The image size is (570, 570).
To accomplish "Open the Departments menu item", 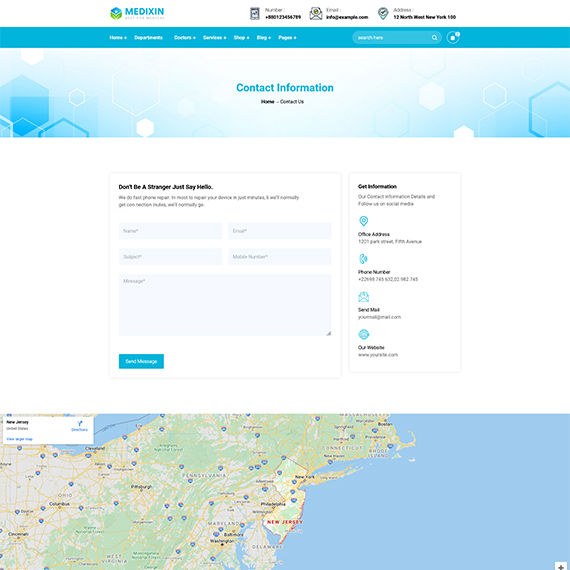I will pos(148,37).
